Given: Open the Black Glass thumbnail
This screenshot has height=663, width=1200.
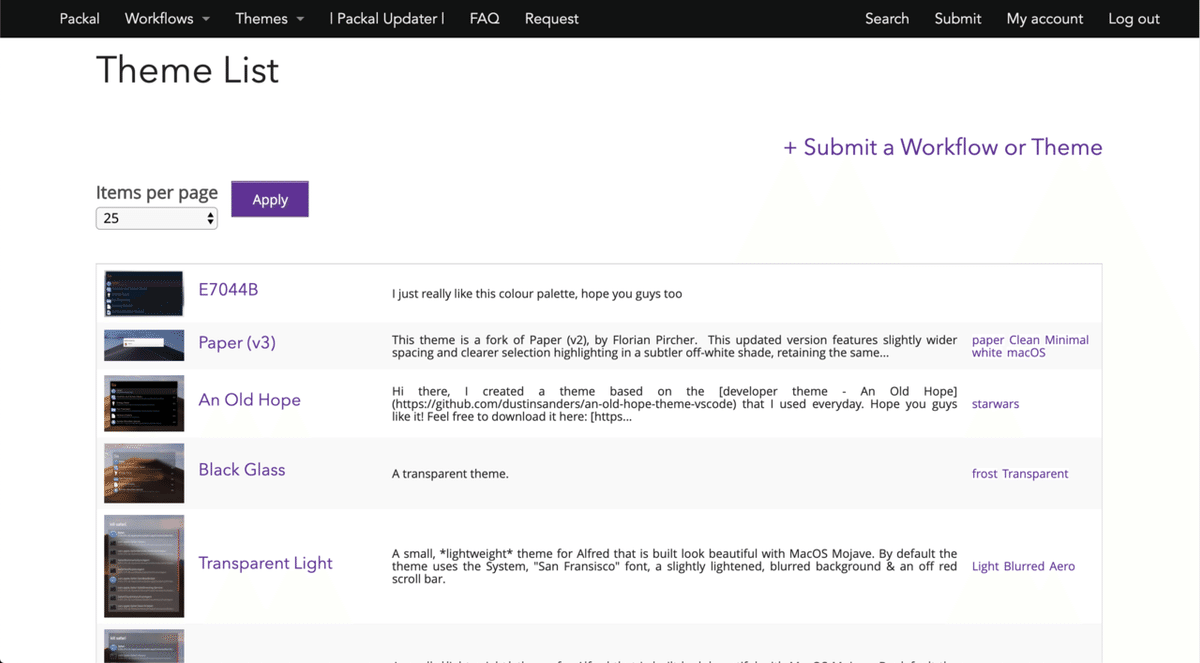Looking at the screenshot, I should point(144,473).
